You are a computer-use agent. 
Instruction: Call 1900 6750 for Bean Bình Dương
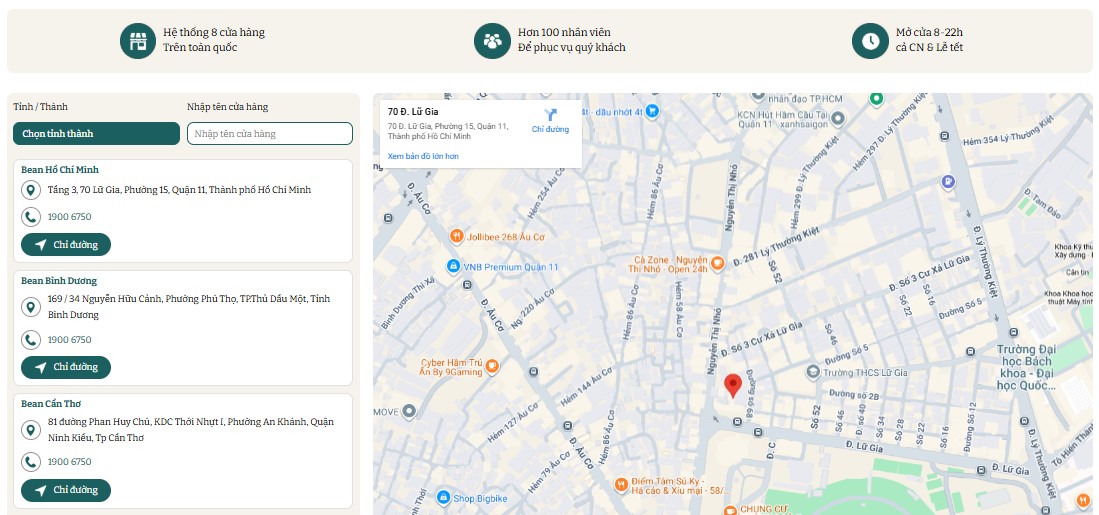[x=69, y=340]
